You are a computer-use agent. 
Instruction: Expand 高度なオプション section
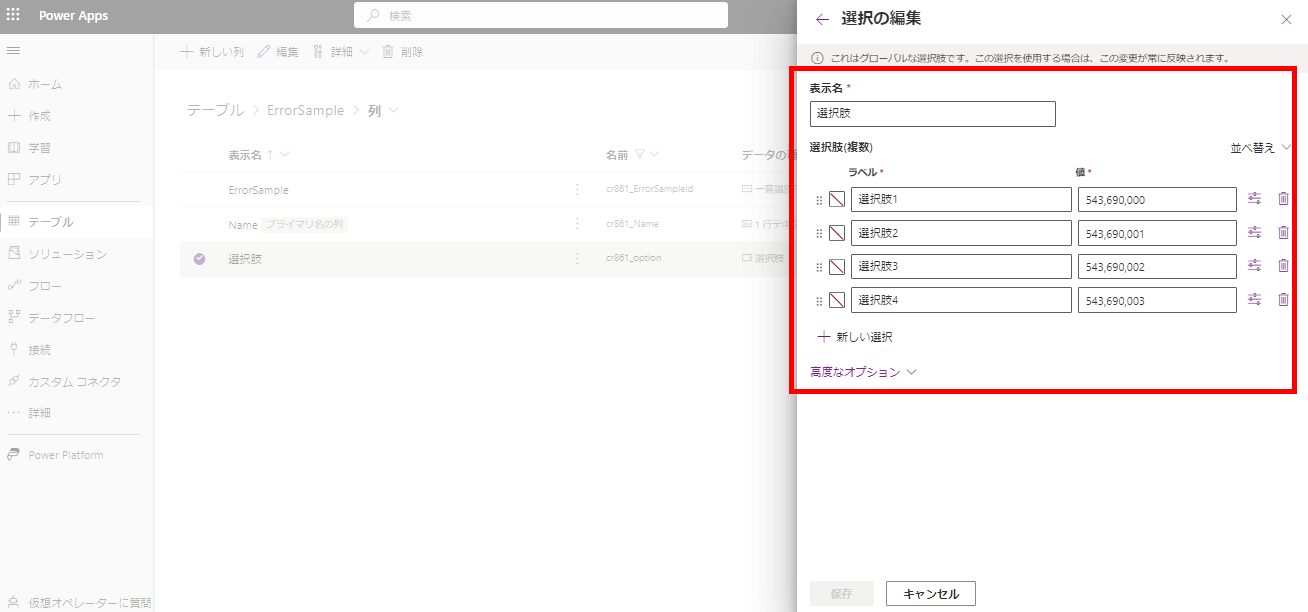click(863, 372)
